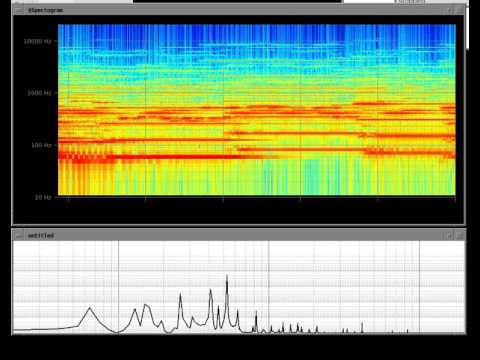Click the 100 Hz axis label
The width and height of the screenshot is (480, 360).
tap(41, 145)
